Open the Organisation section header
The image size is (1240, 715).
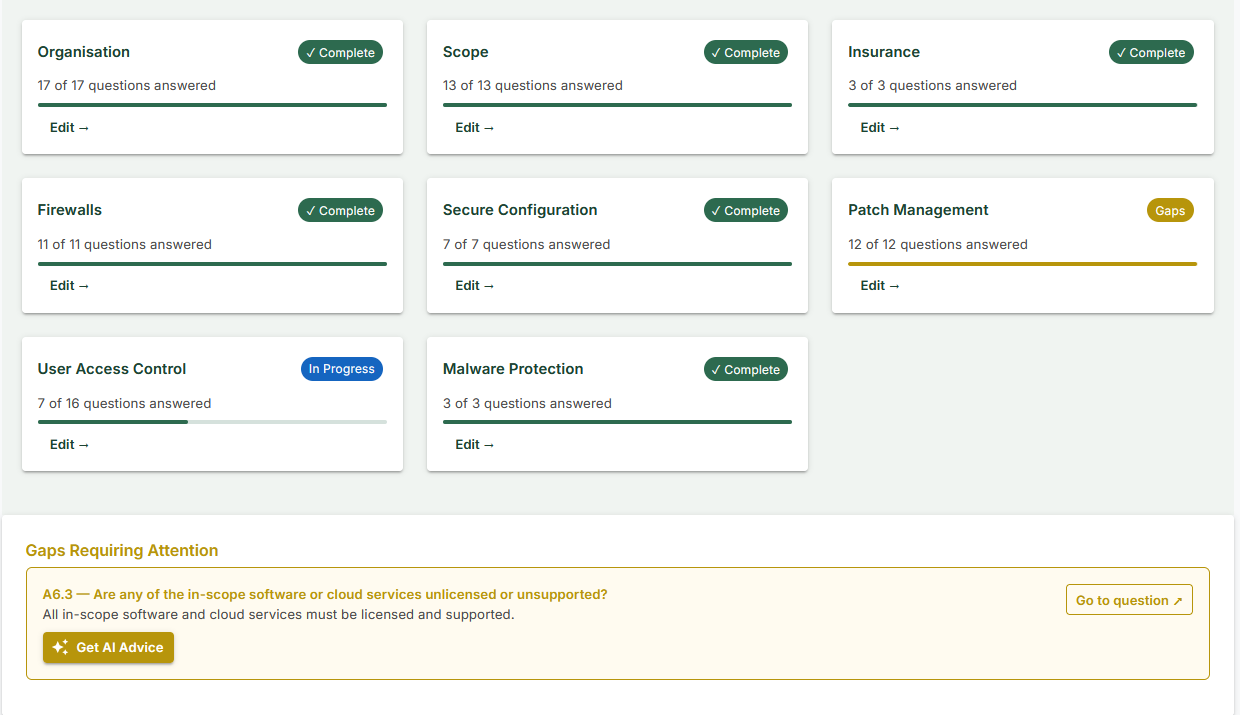tap(83, 52)
